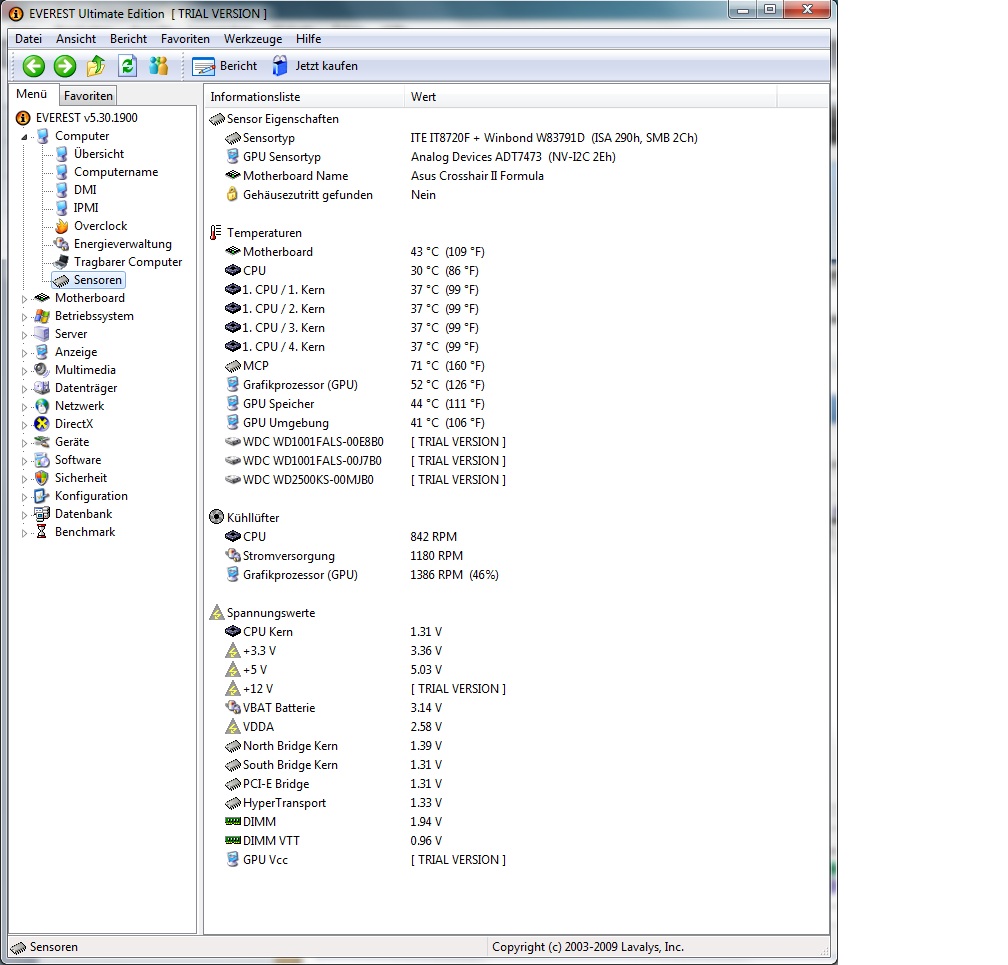Sort by the Informationsliste column header
This screenshot has width=1008, height=965.
coord(304,96)
